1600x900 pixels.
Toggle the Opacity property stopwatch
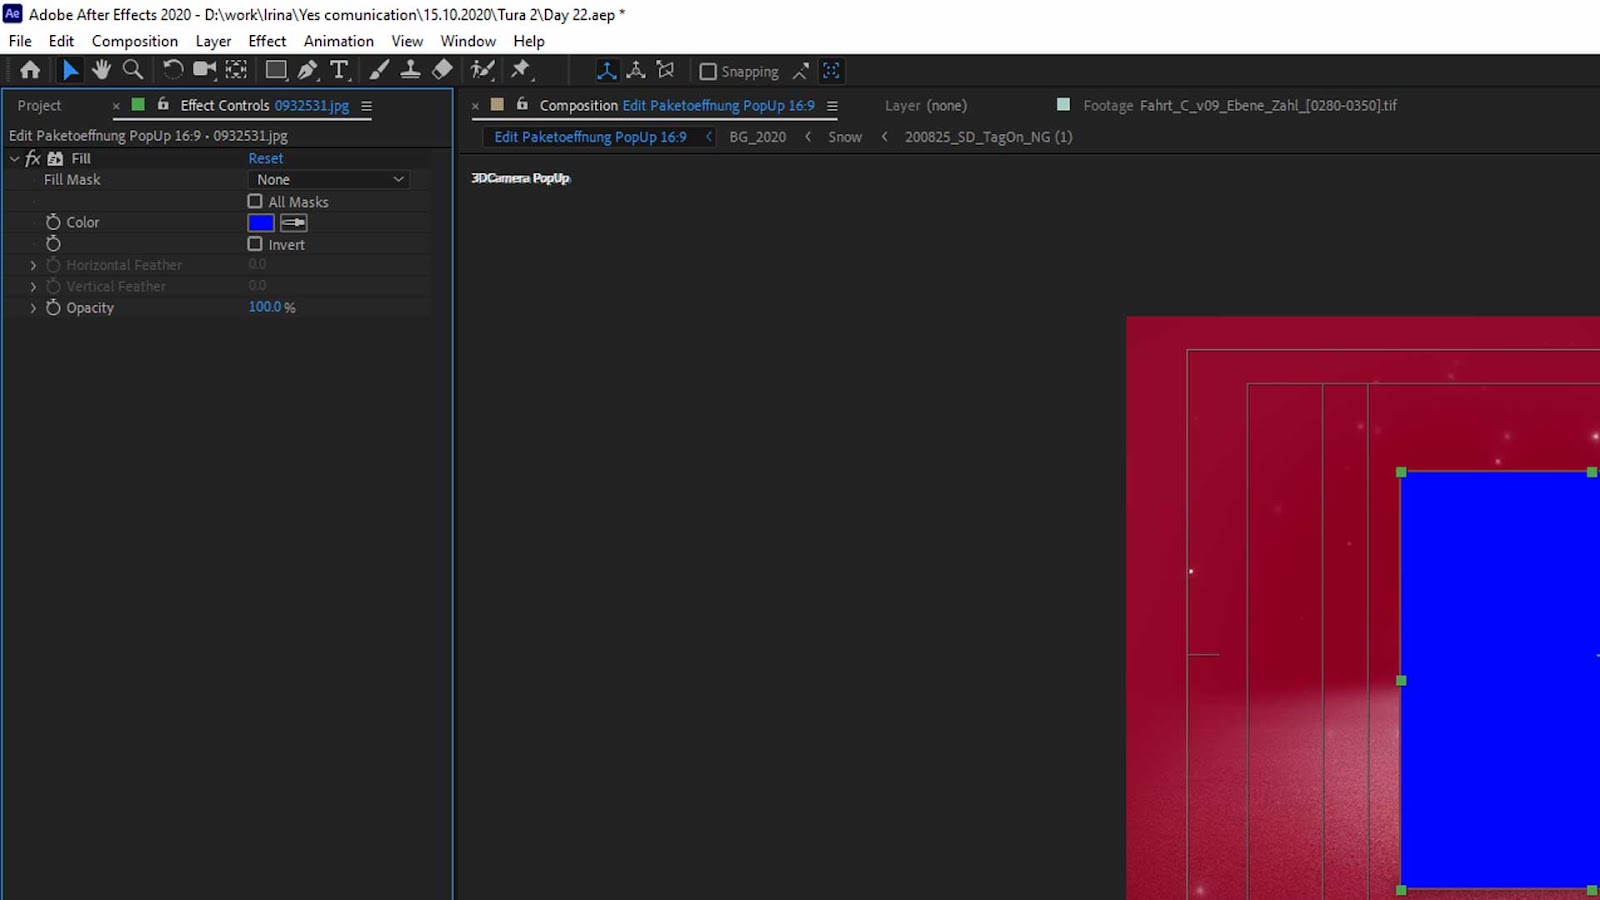point(53,308)
